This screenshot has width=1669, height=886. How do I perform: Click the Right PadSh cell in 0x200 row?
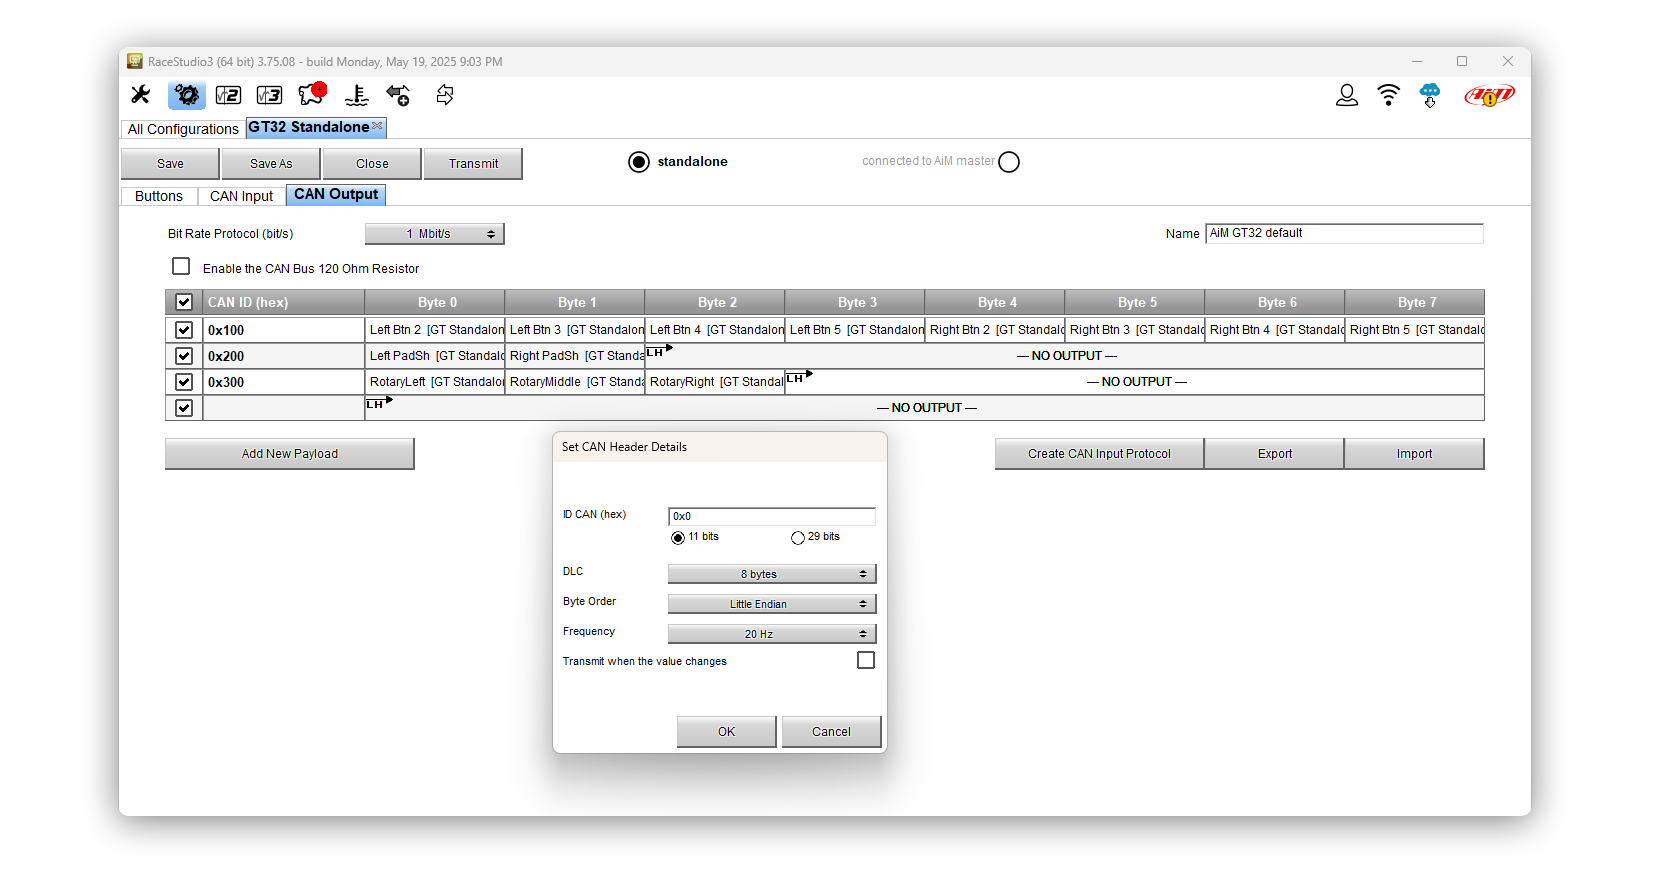point(575,356)
